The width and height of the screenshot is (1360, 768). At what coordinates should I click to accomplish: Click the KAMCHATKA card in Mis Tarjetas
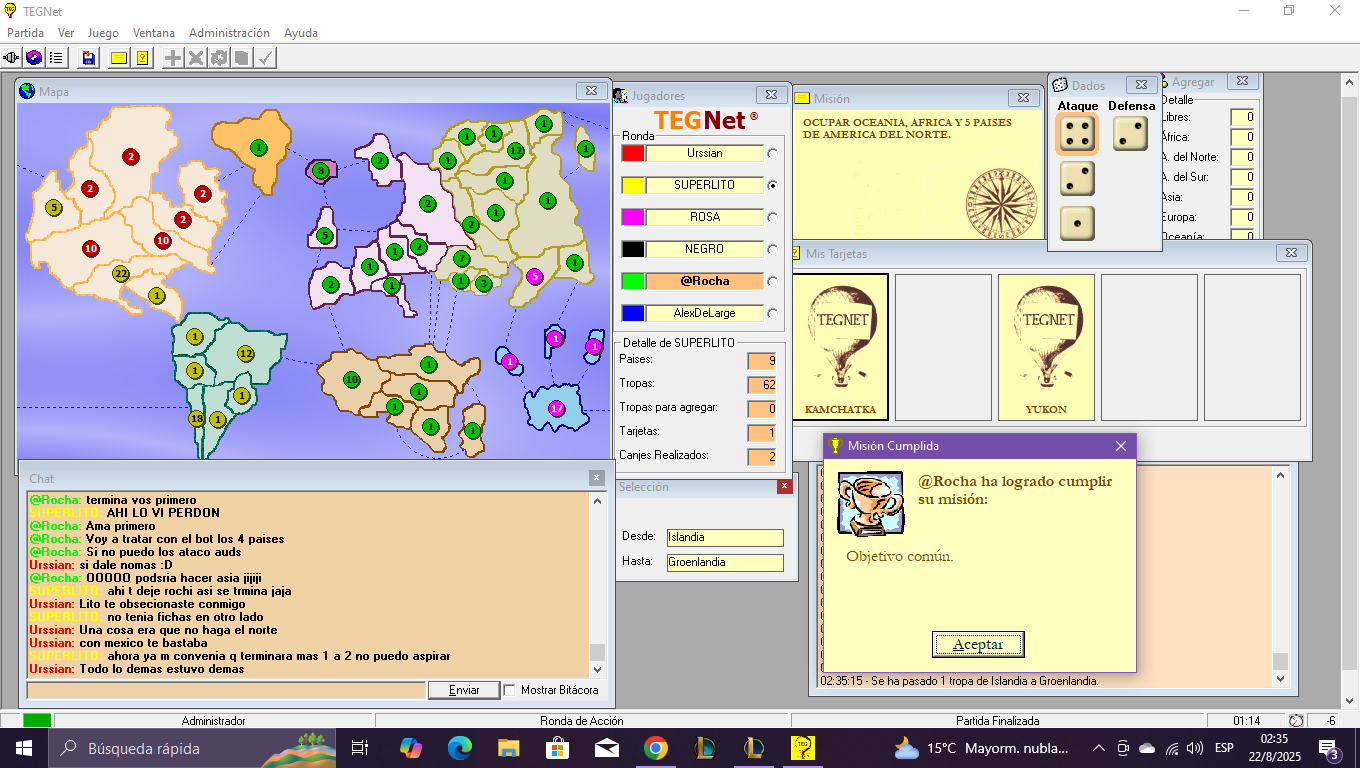(x=840, y=348)
